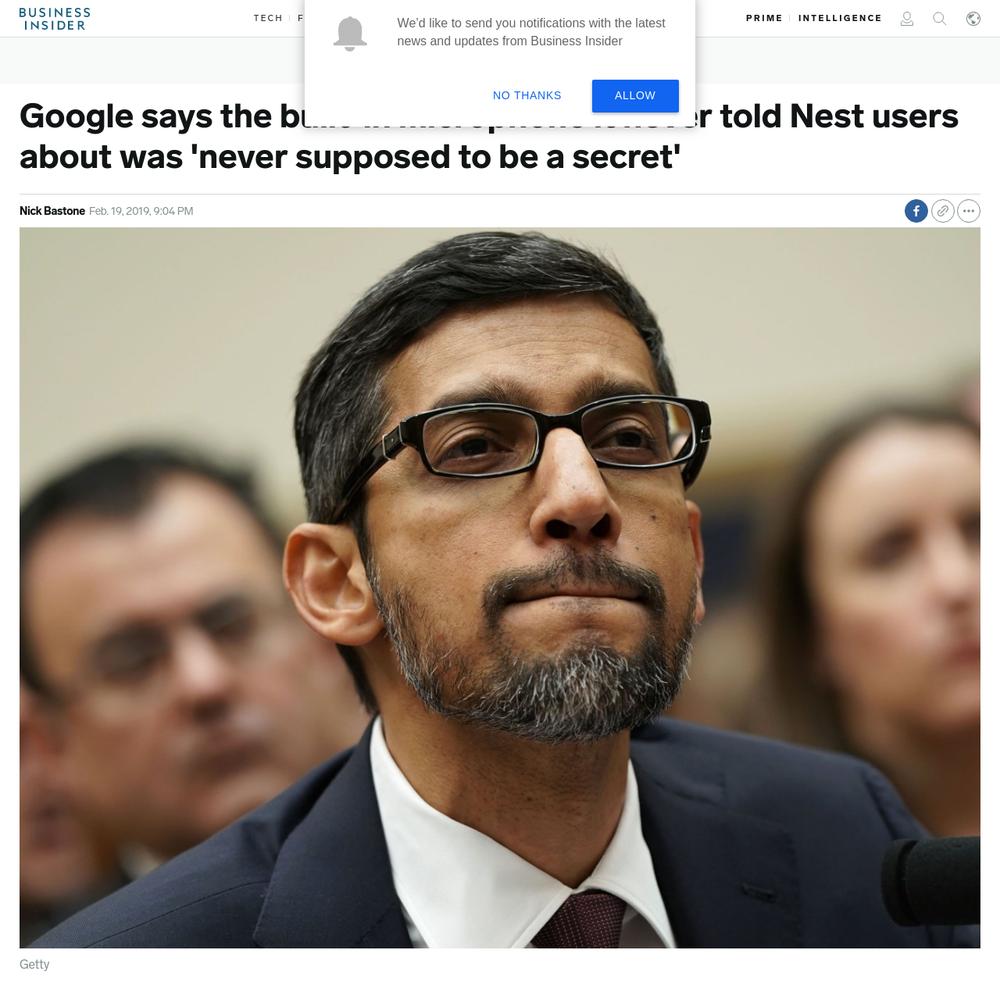Click the partially hidden nav item beside Tech

300,18
